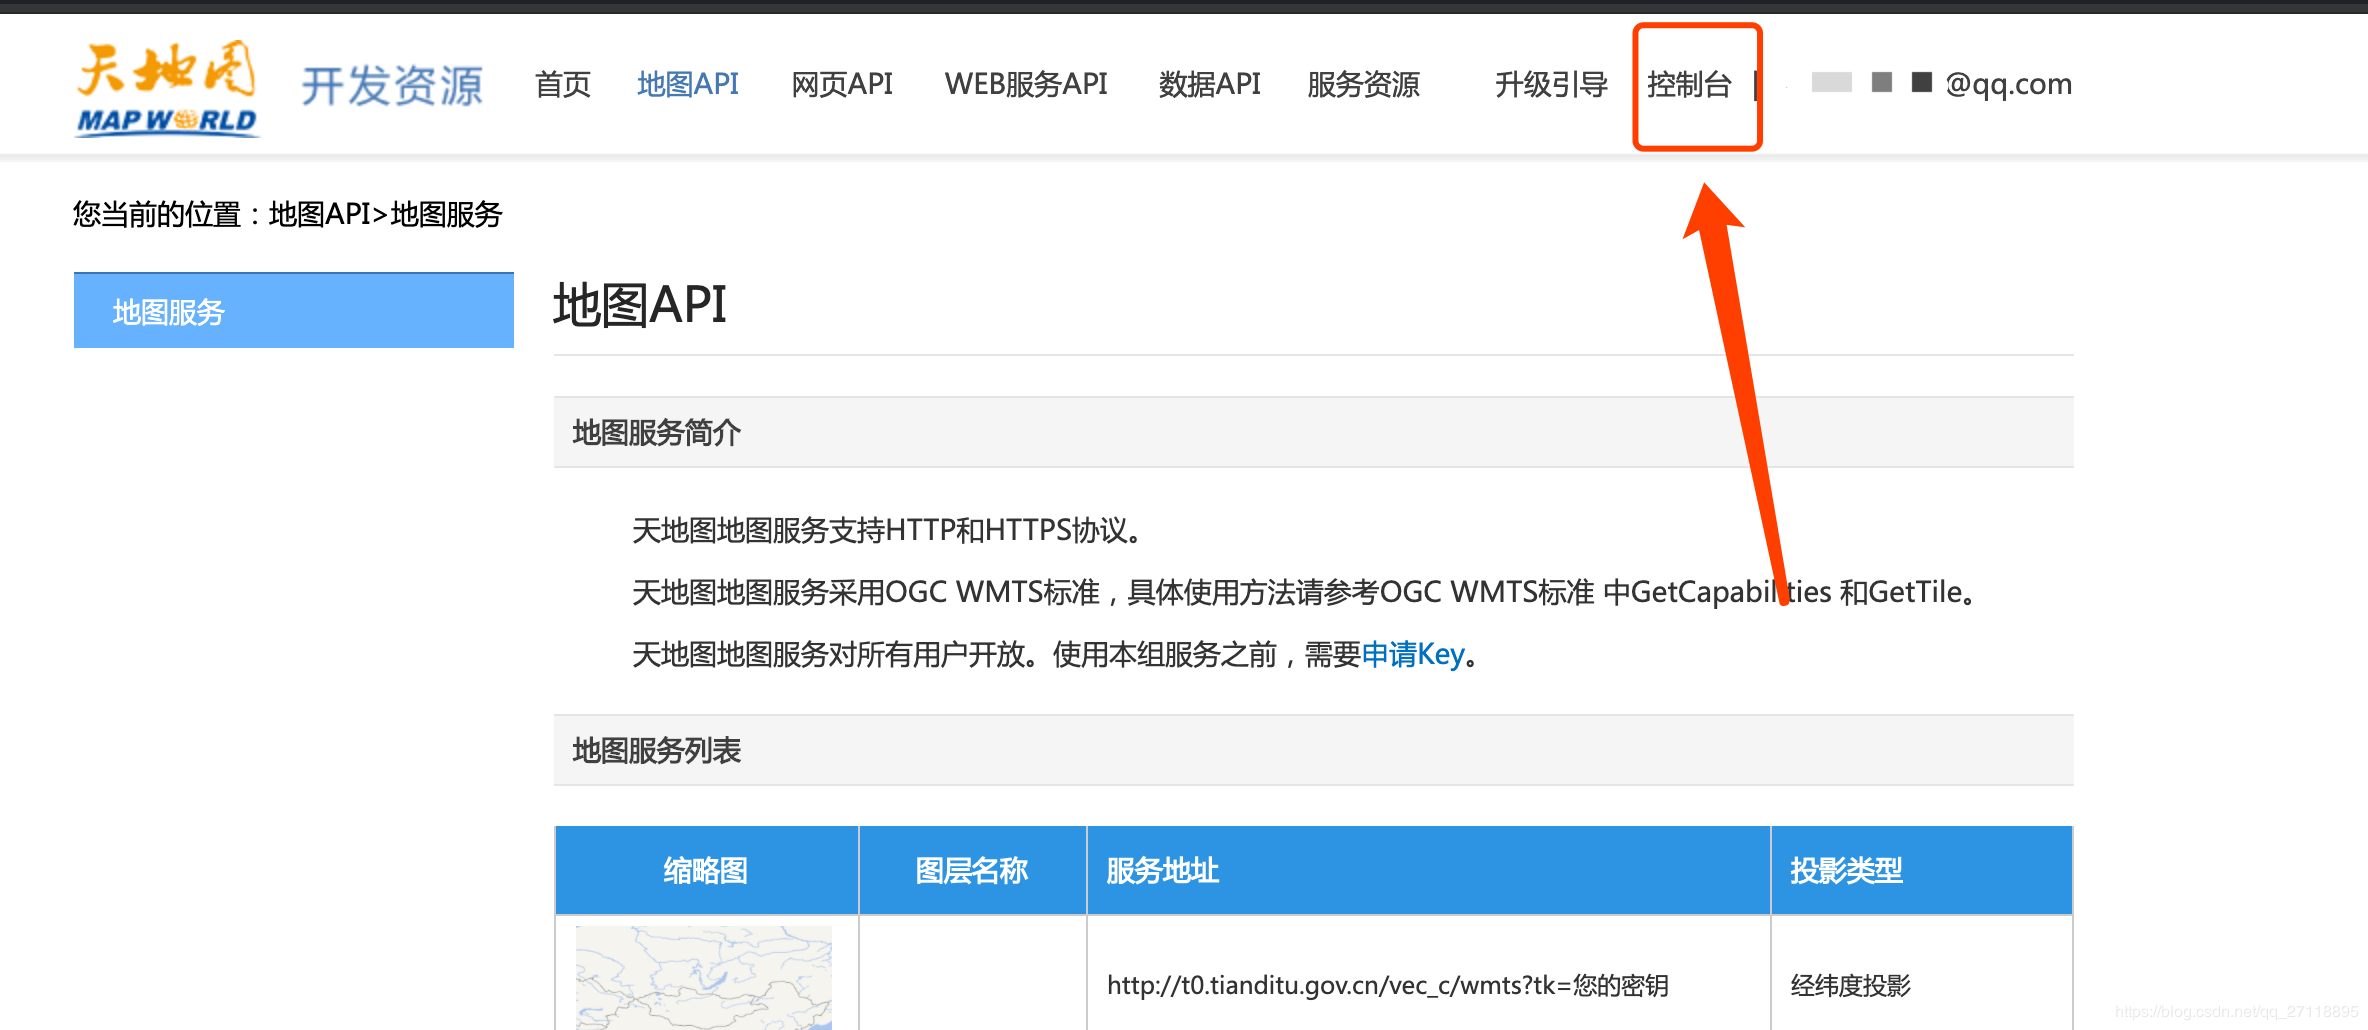Click the 图层名称 column header

(972, 870)
